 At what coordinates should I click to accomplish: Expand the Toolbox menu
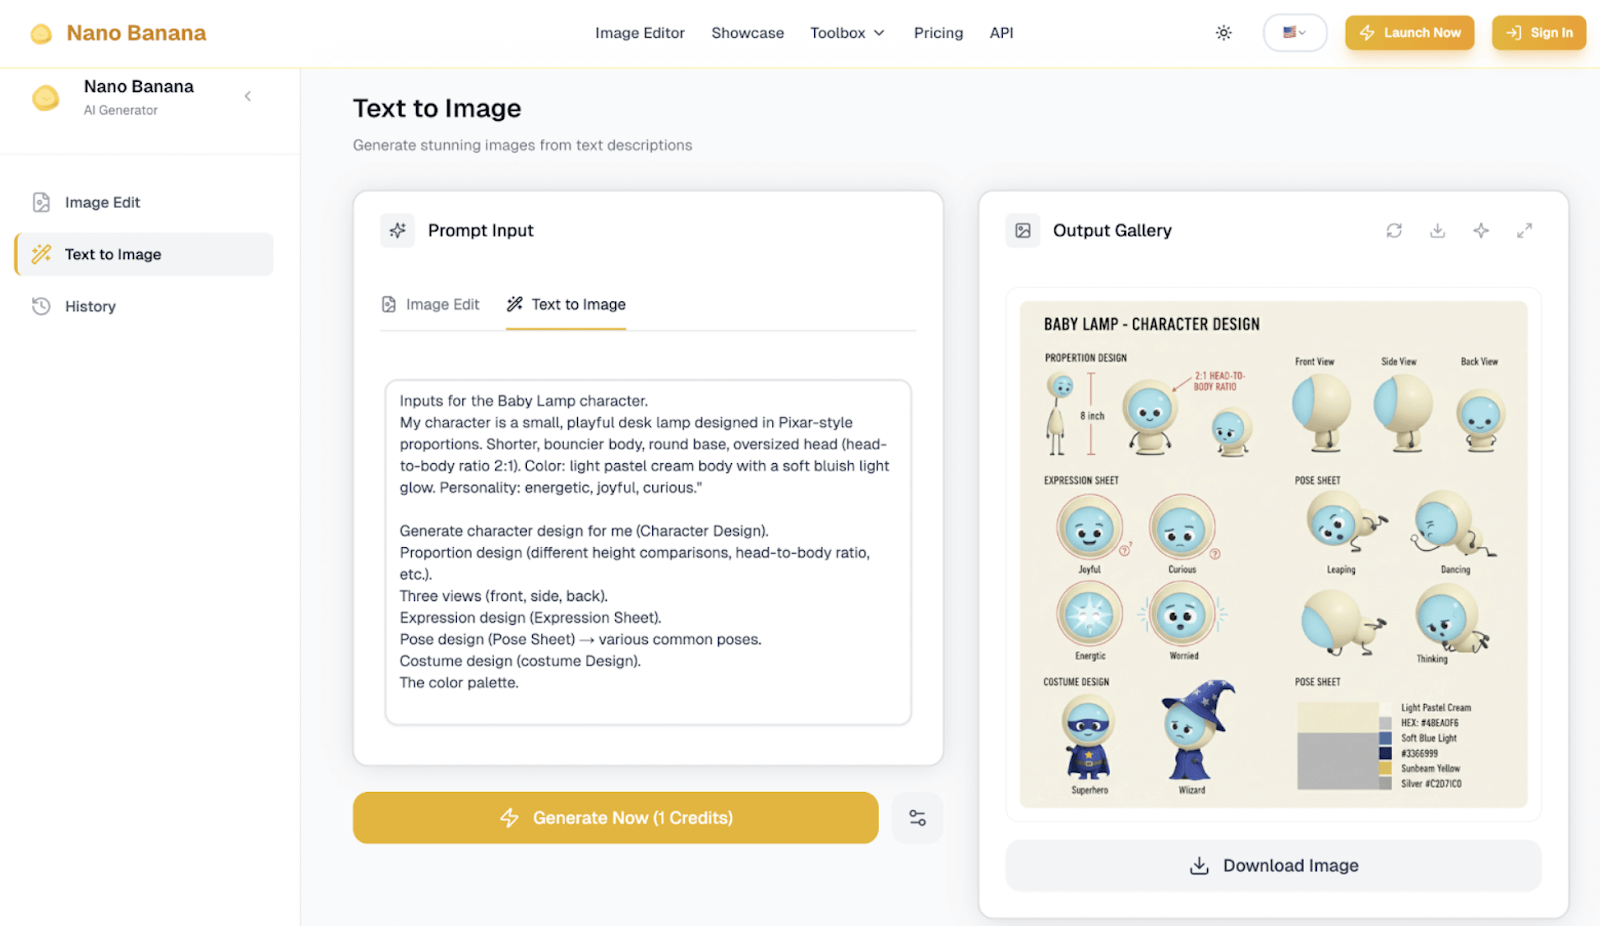(x=847, y=33)
